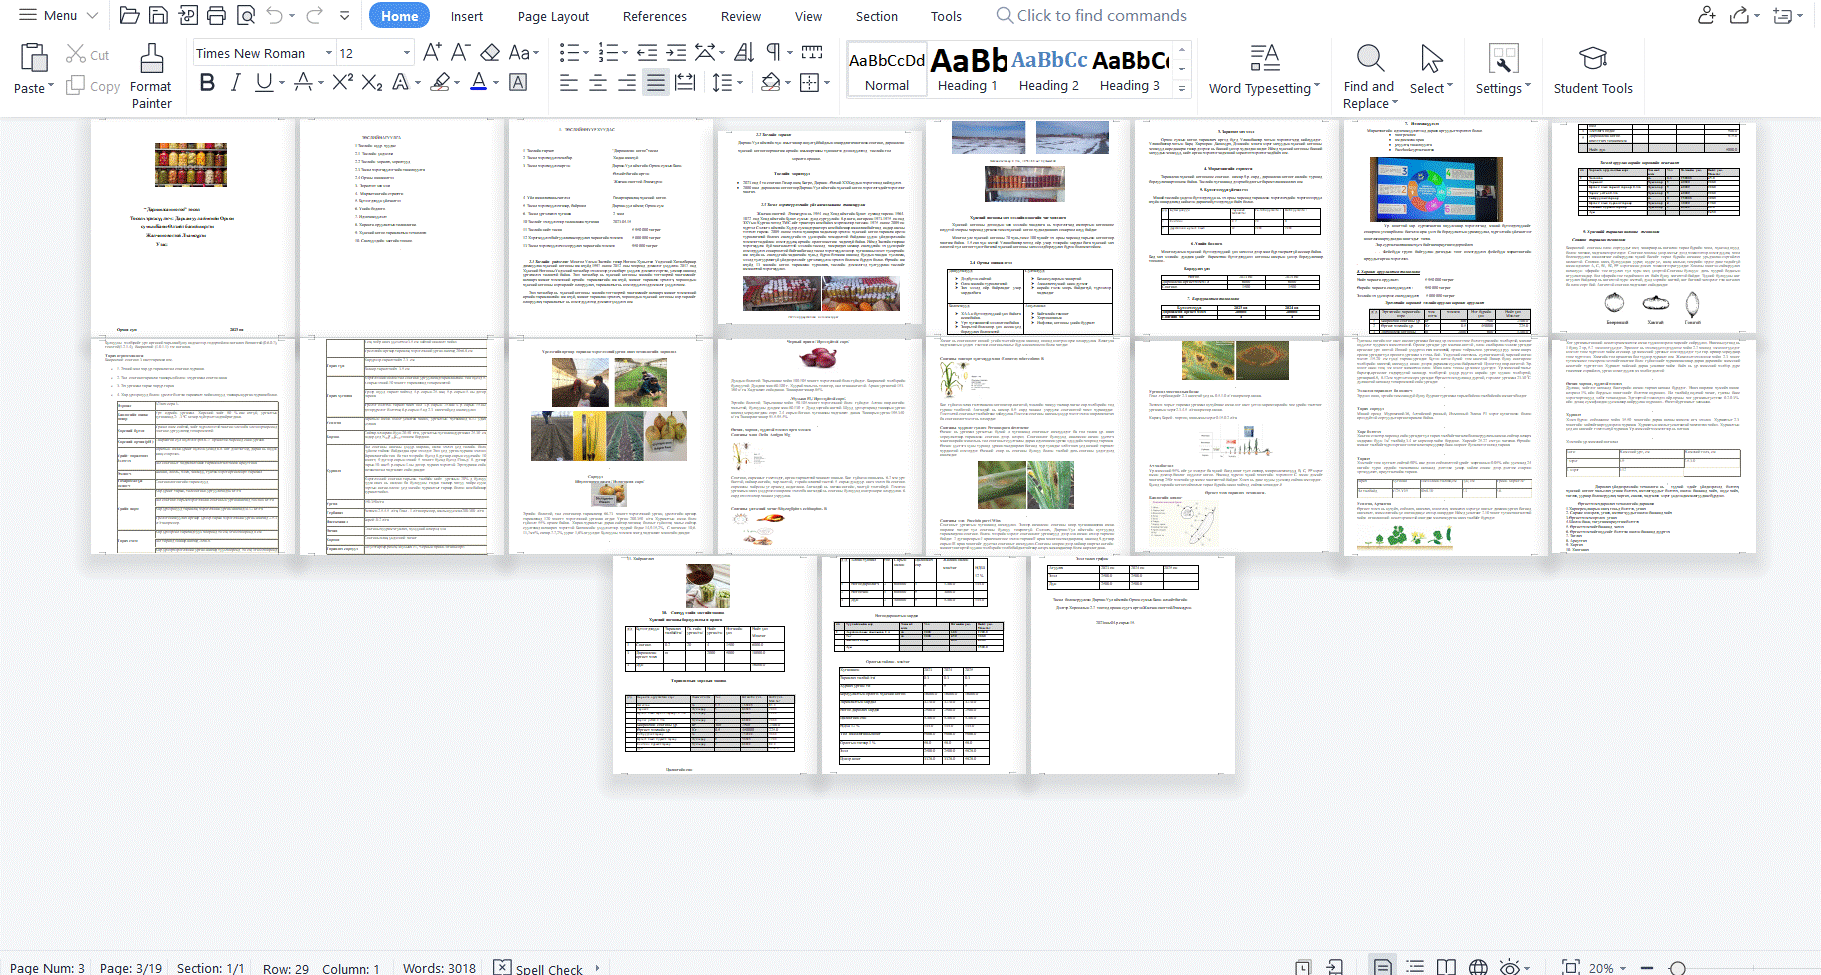Click the Print icon in quick access bar

[x=216, y=15]
